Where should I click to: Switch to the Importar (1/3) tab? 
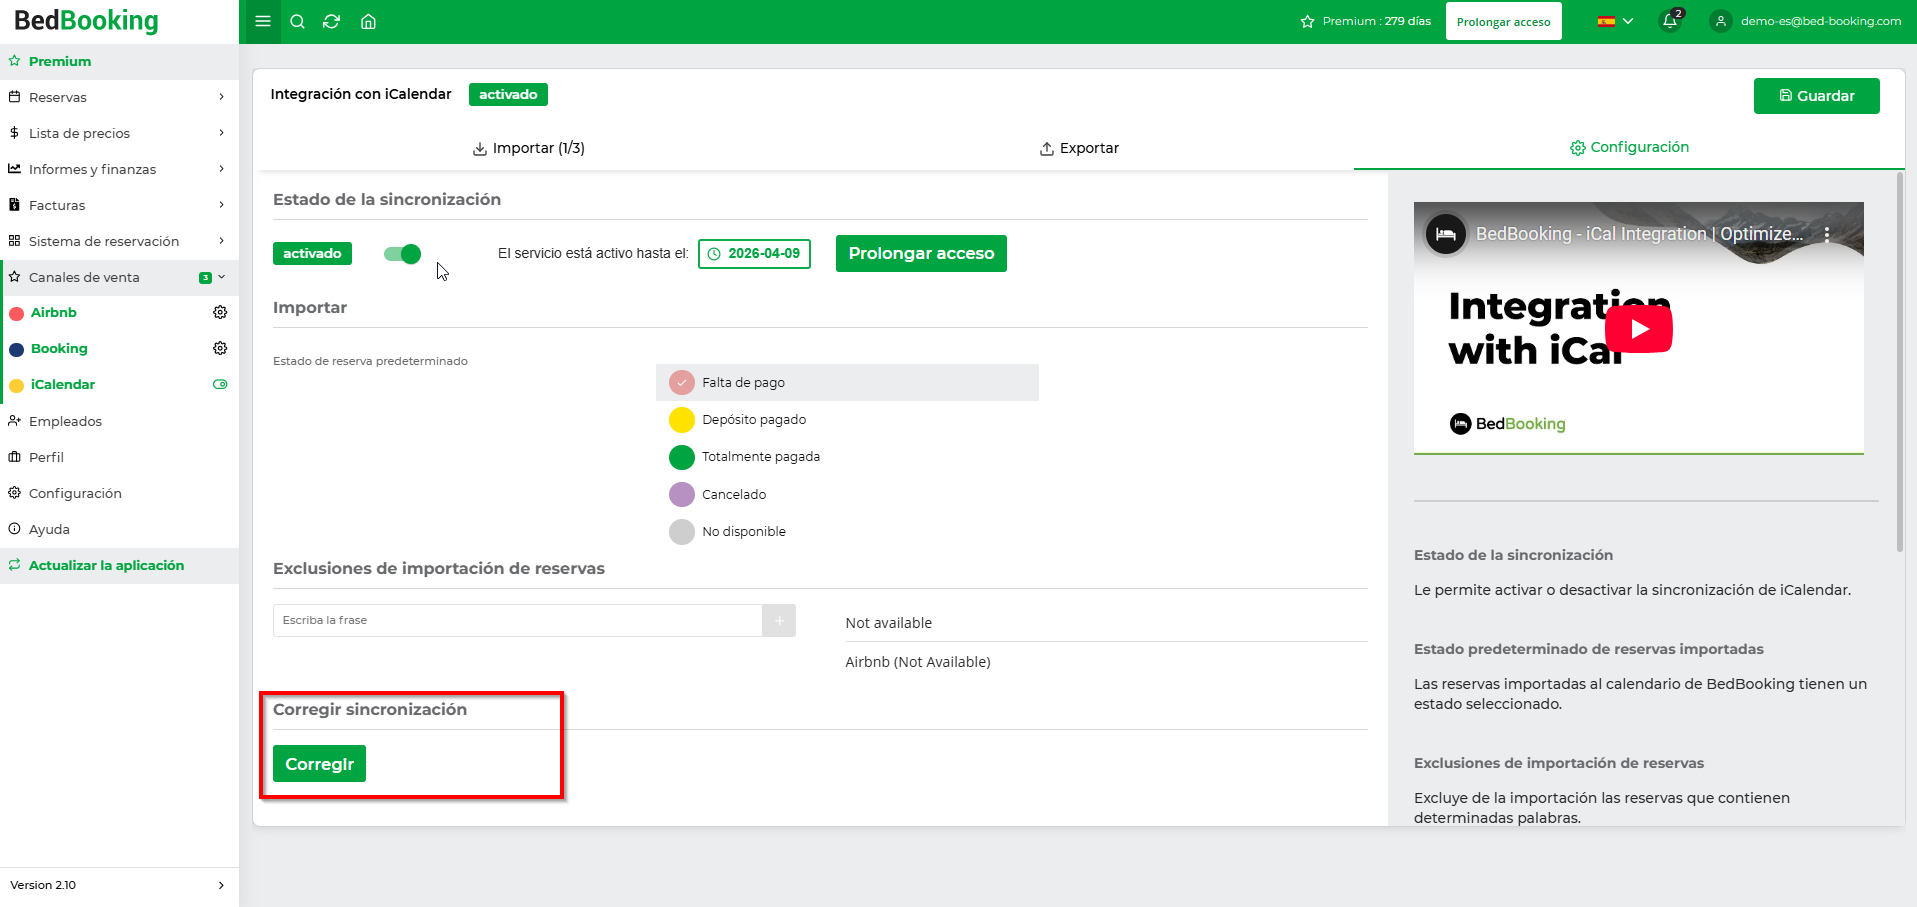(x=529, y=148)
